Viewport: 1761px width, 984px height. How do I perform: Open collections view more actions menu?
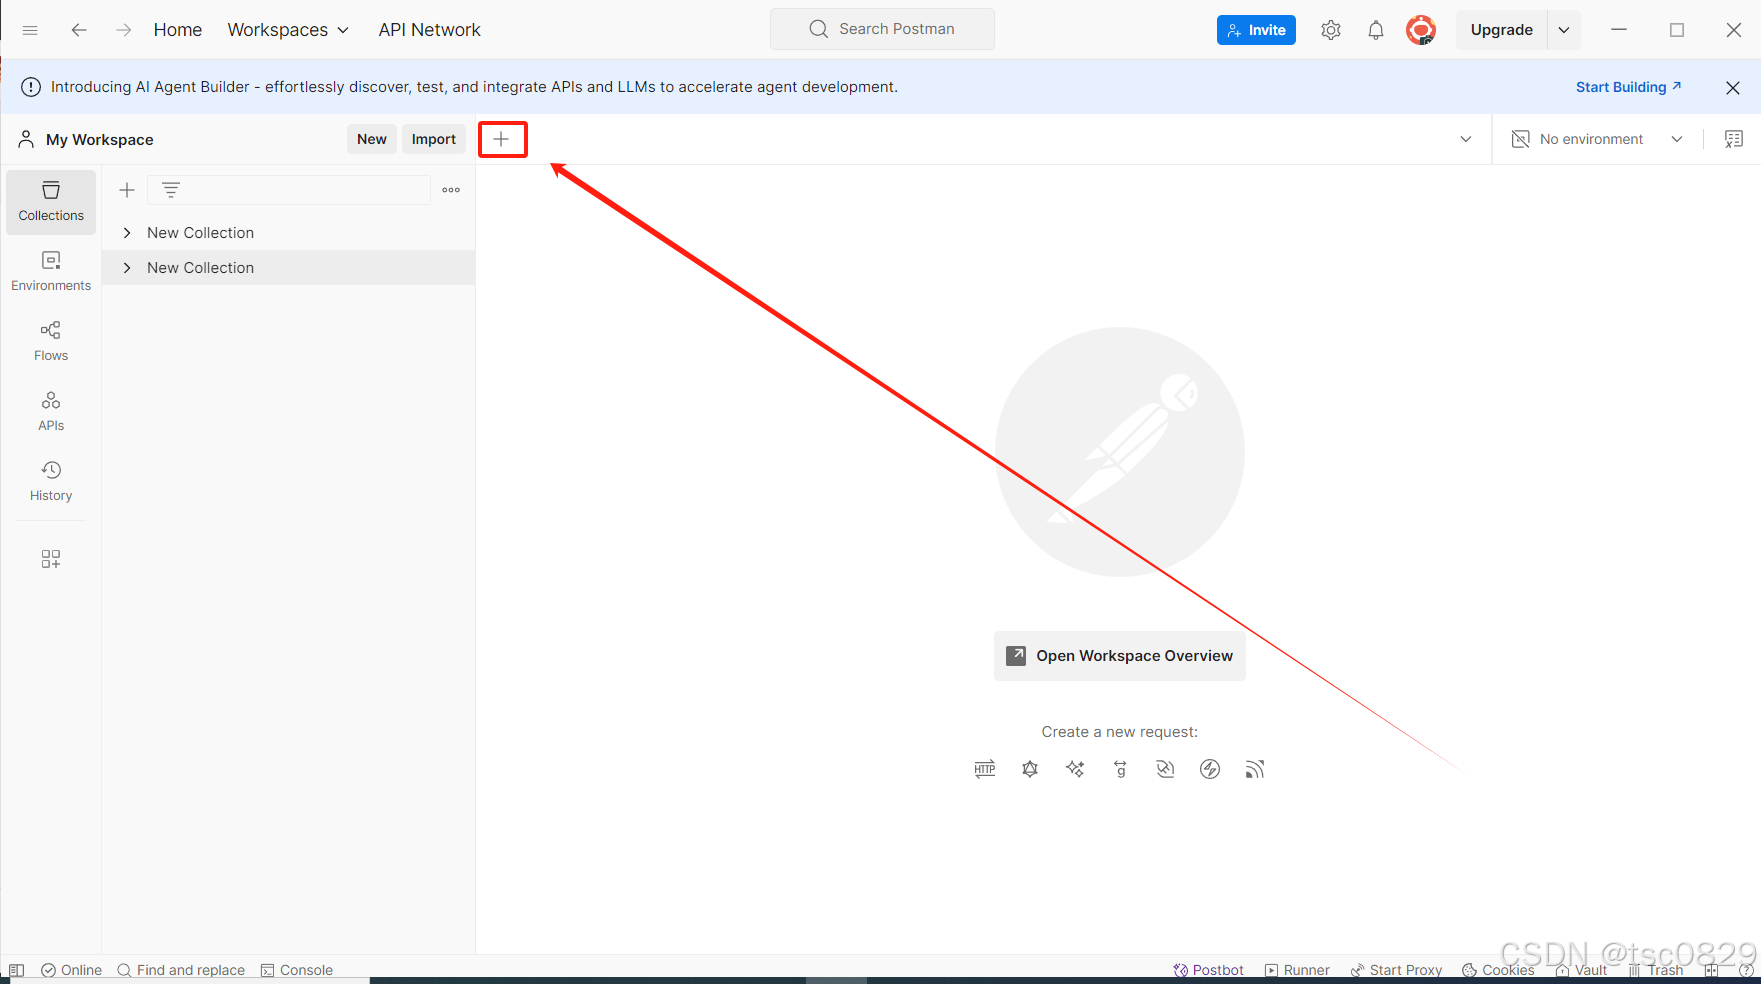451,190
